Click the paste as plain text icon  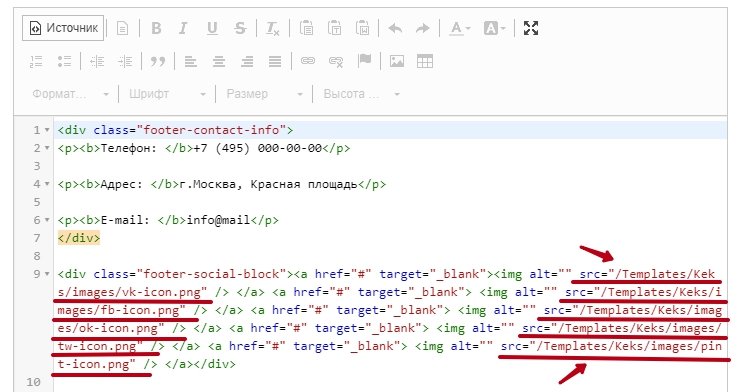(335, 28)
